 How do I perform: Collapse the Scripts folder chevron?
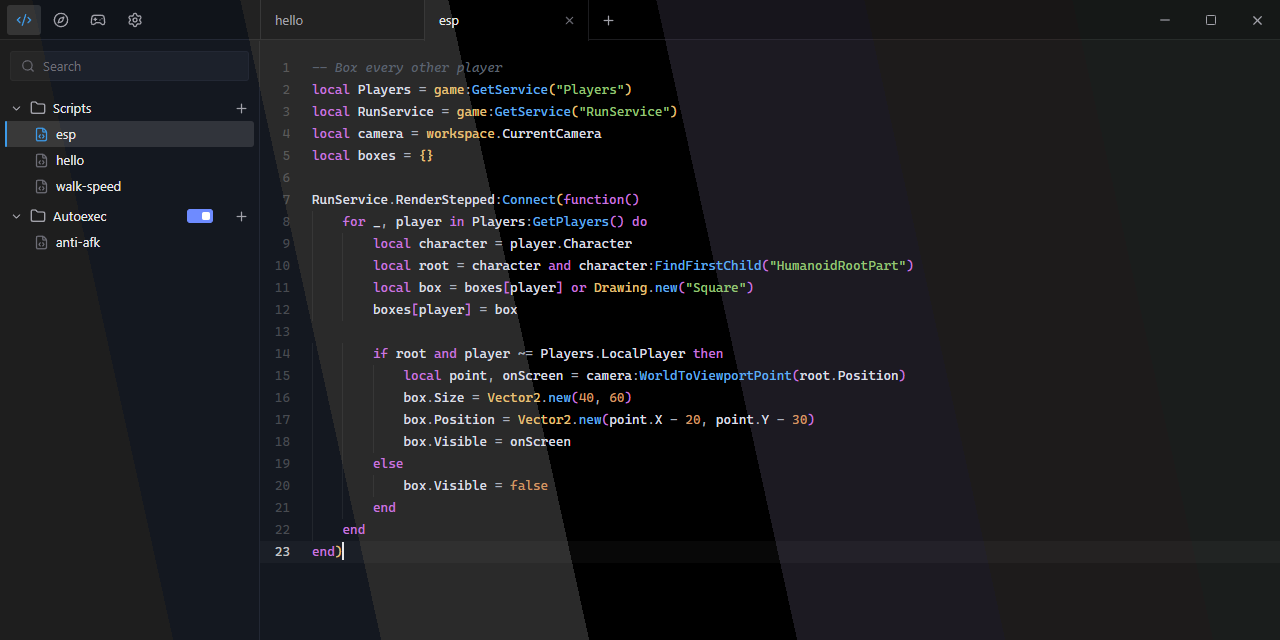coord(16,108)
